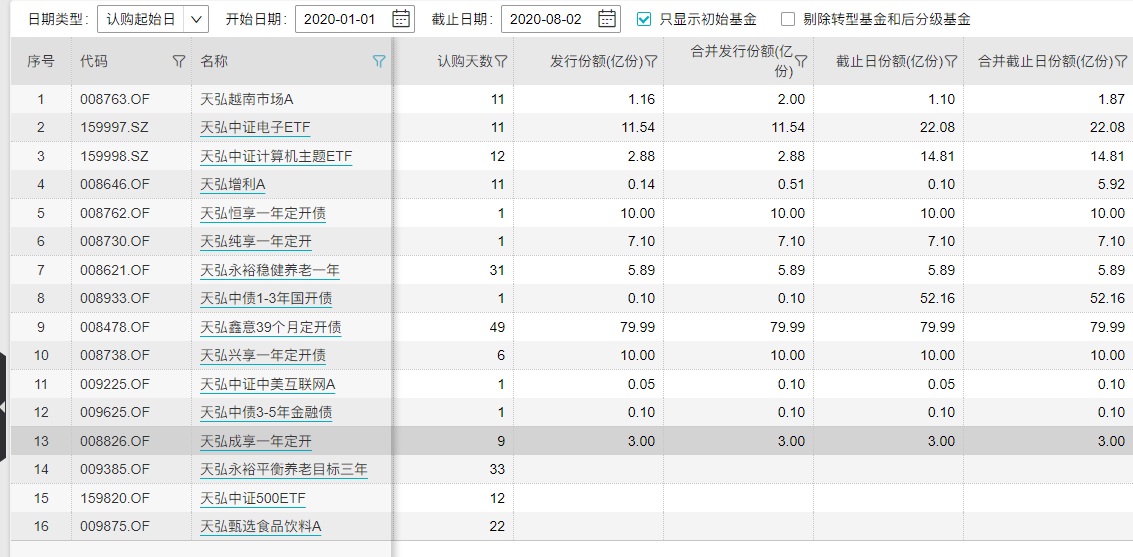Open fund link 天弘中证中美互联网A
1133x557 pixels.
[268, 384]
